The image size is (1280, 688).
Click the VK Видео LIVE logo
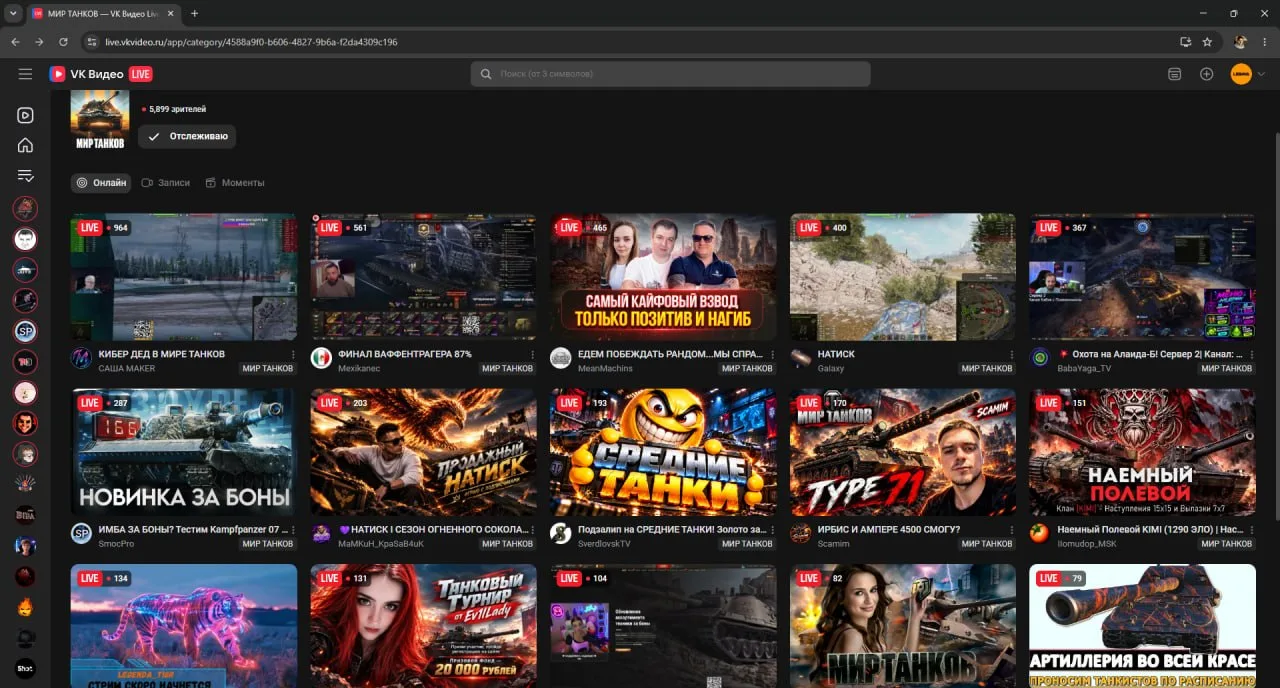point(101,74)
